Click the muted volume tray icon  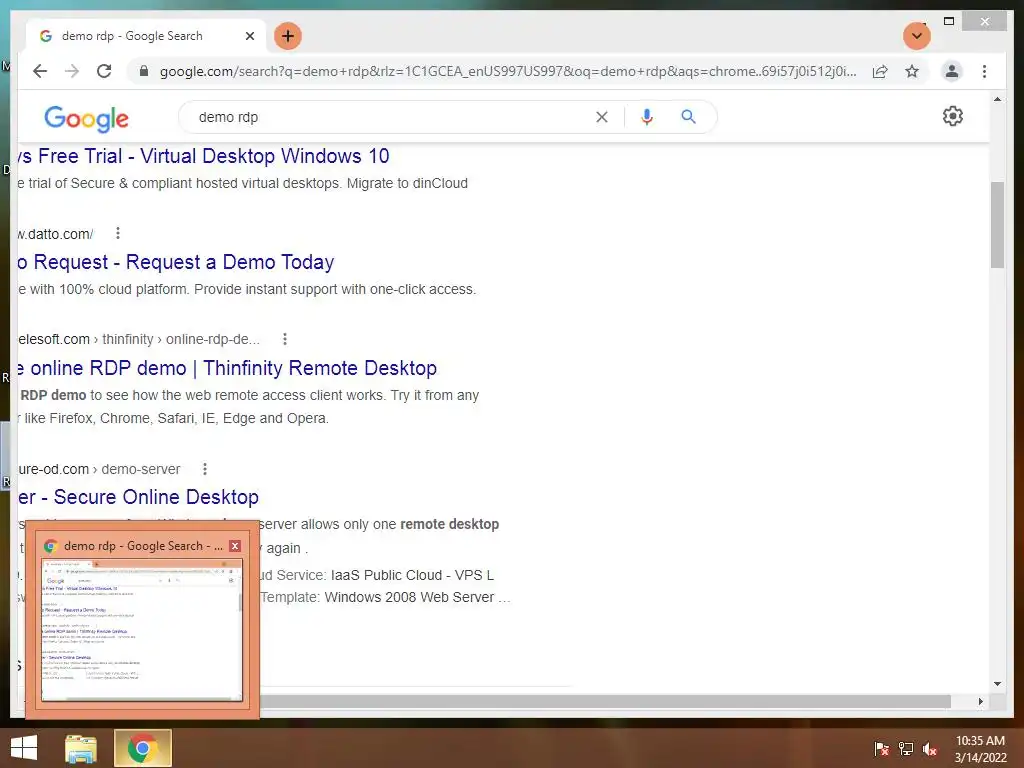[x=930, y=748]
